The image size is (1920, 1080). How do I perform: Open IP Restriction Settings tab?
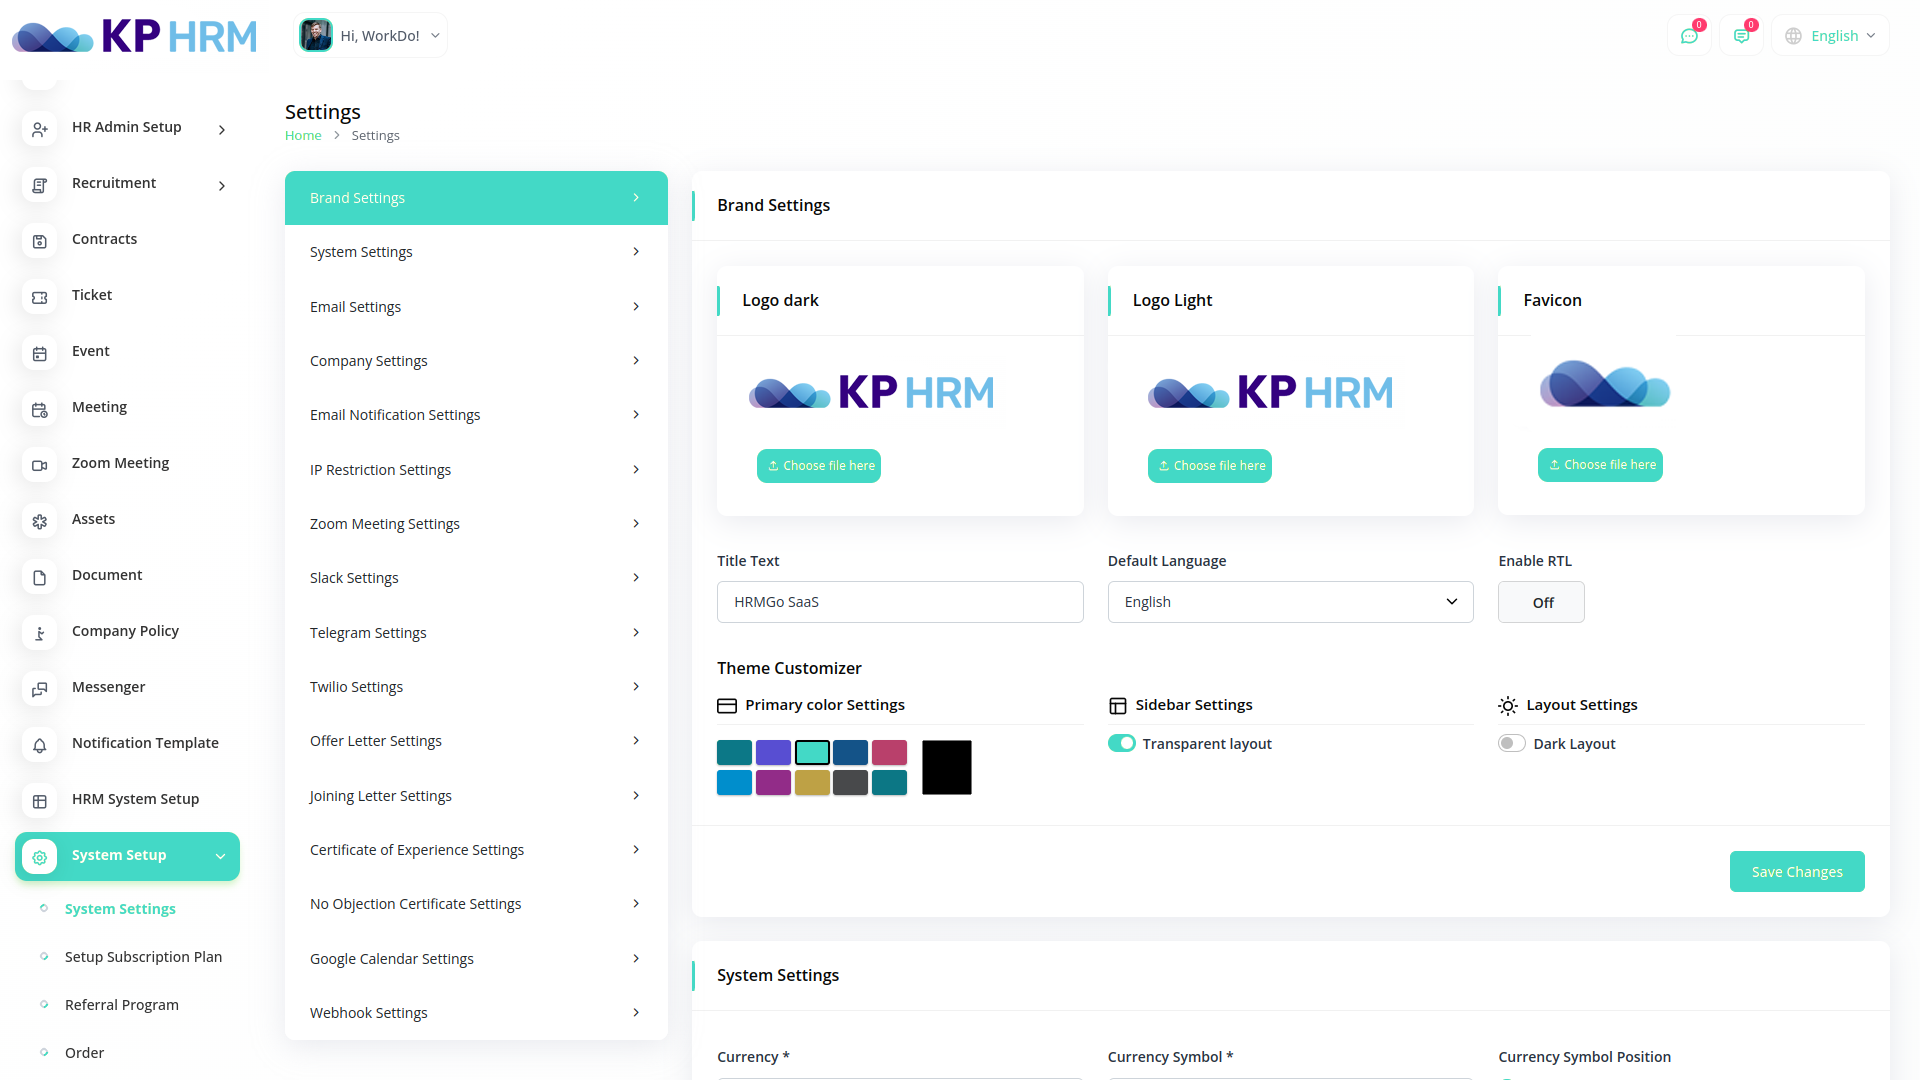(476, 470)
